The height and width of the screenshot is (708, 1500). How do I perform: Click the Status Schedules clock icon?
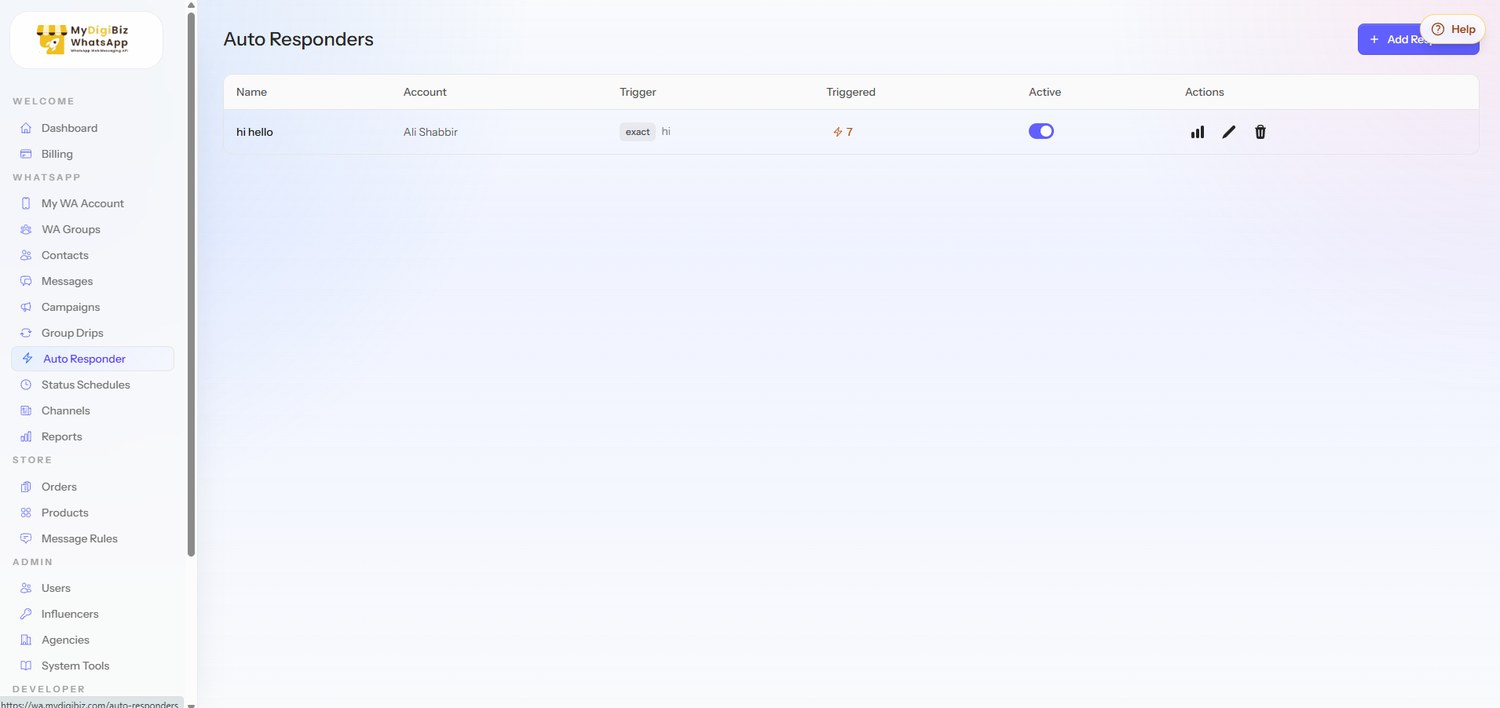tap(26, 385)
